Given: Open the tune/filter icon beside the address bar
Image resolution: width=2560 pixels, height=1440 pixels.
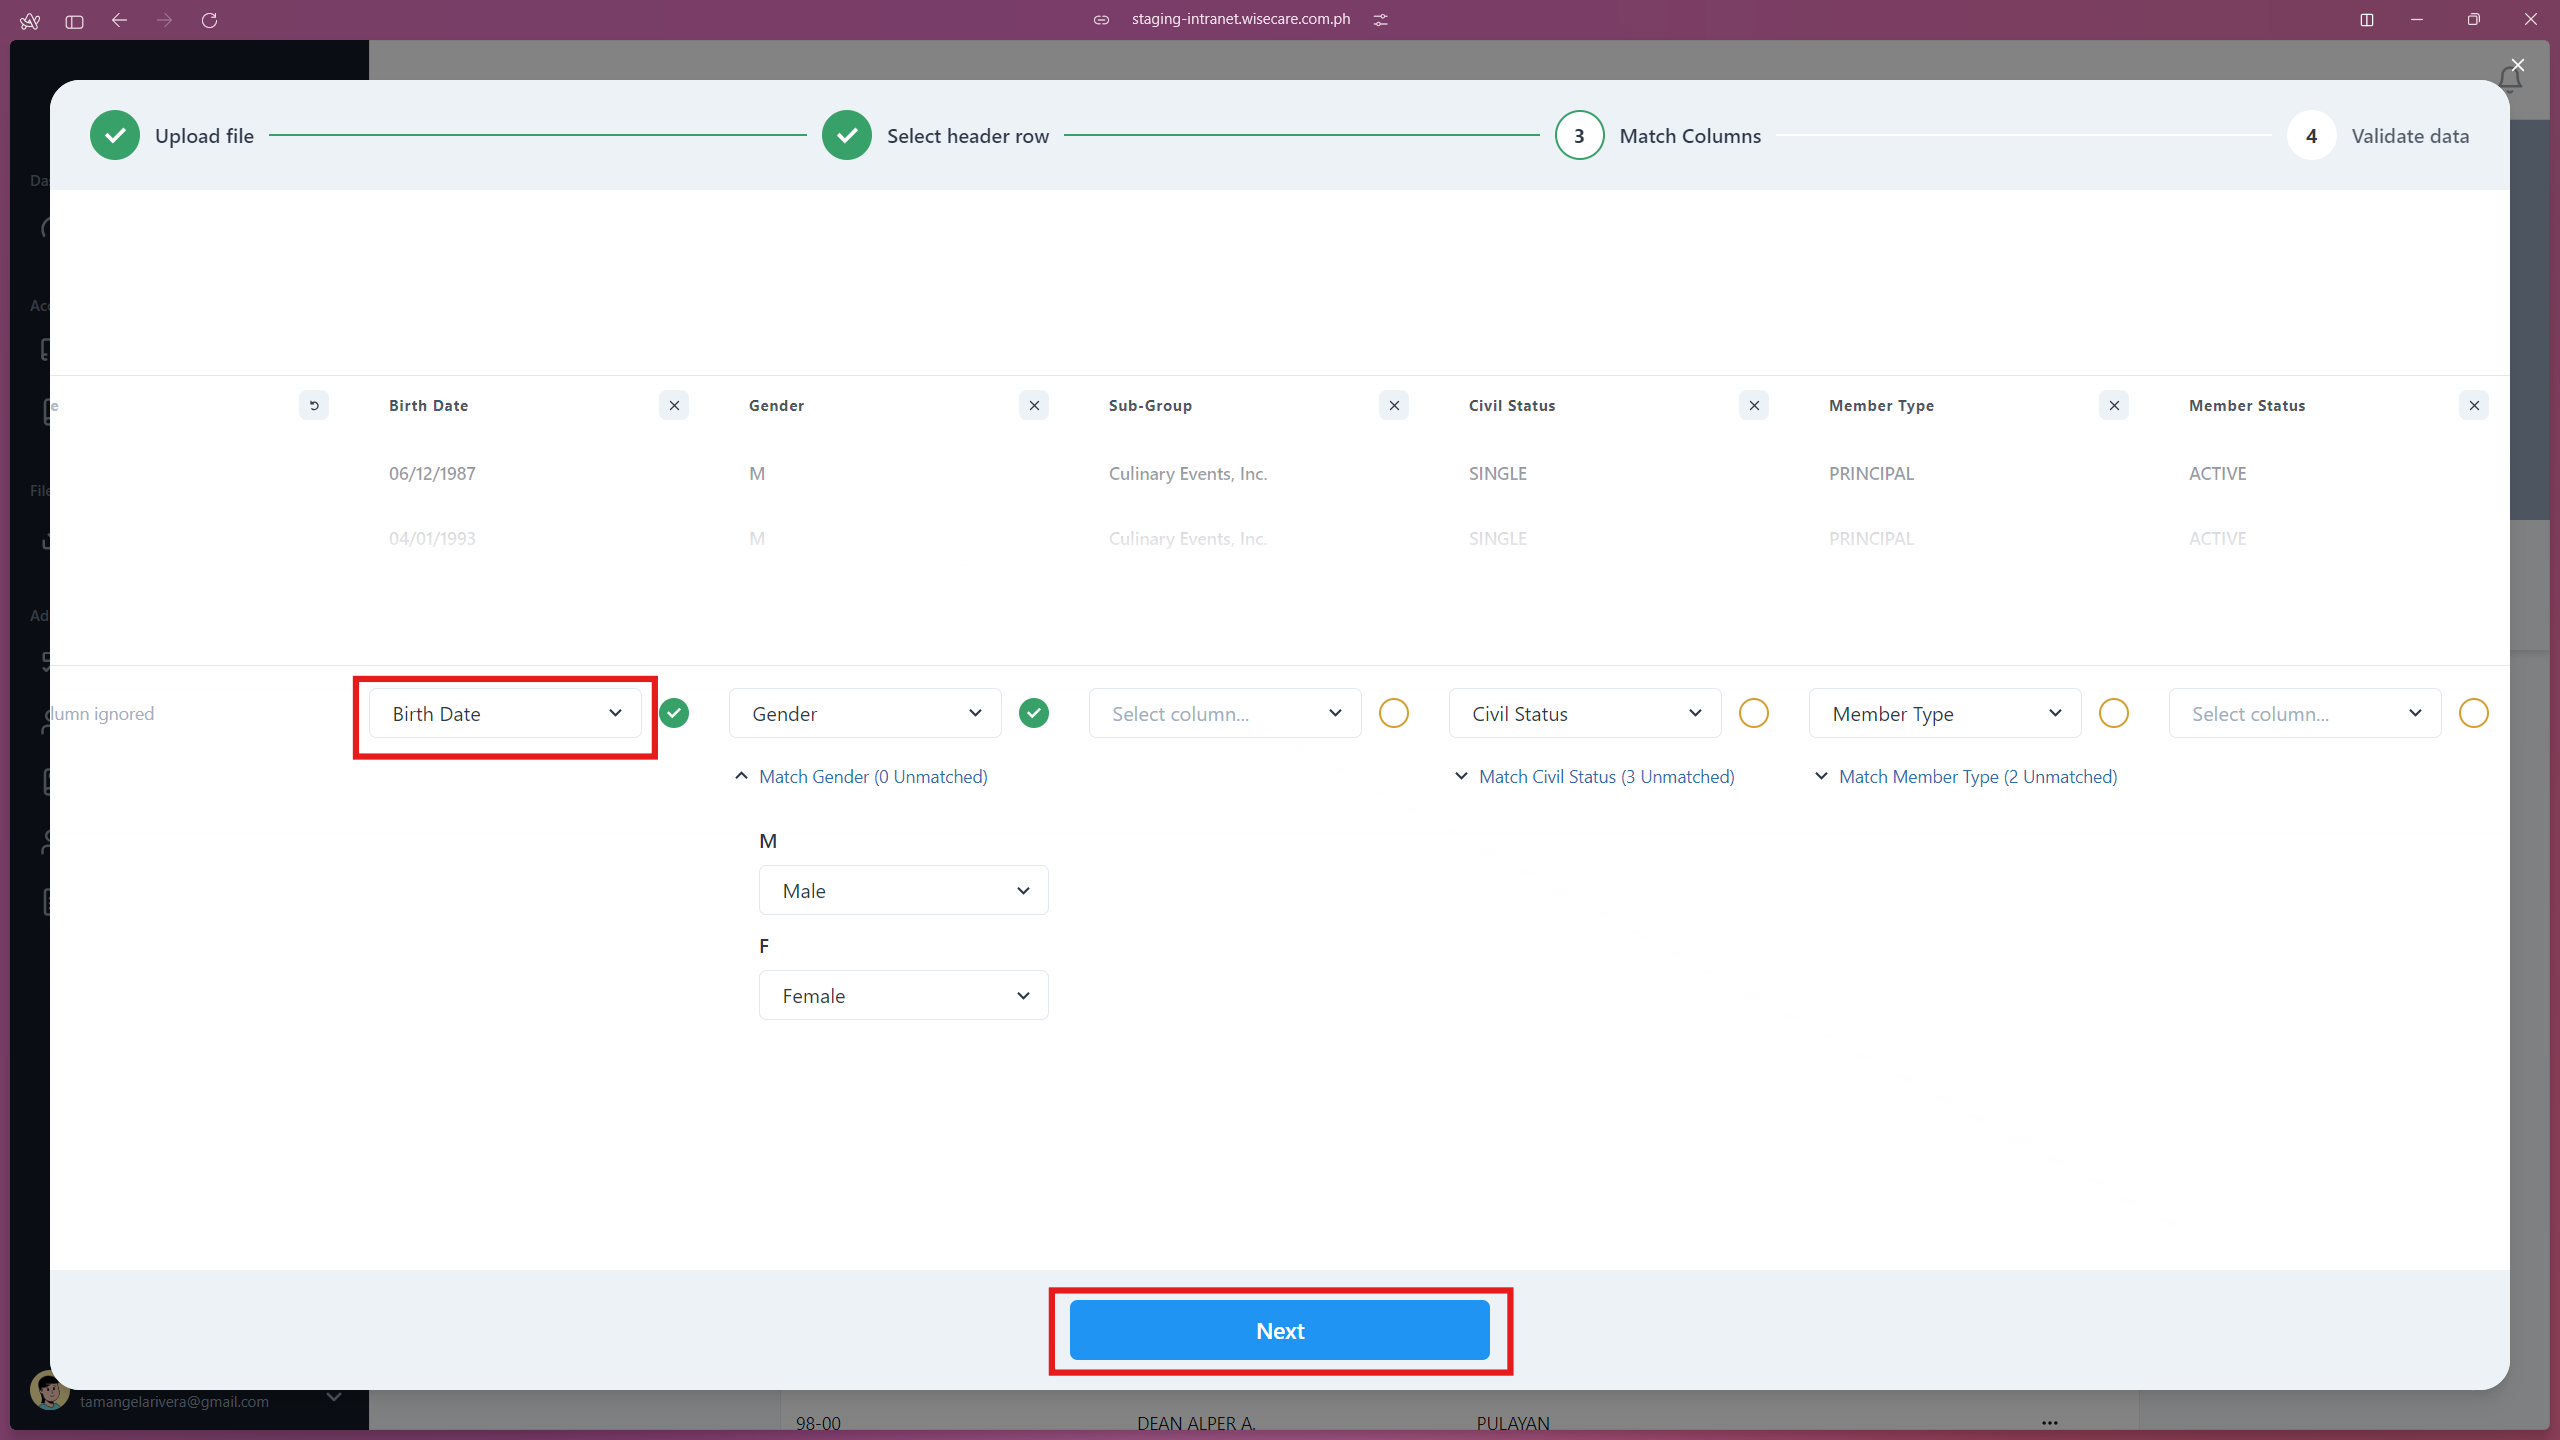Looking at the screenshot, I should pos(1381,19).
